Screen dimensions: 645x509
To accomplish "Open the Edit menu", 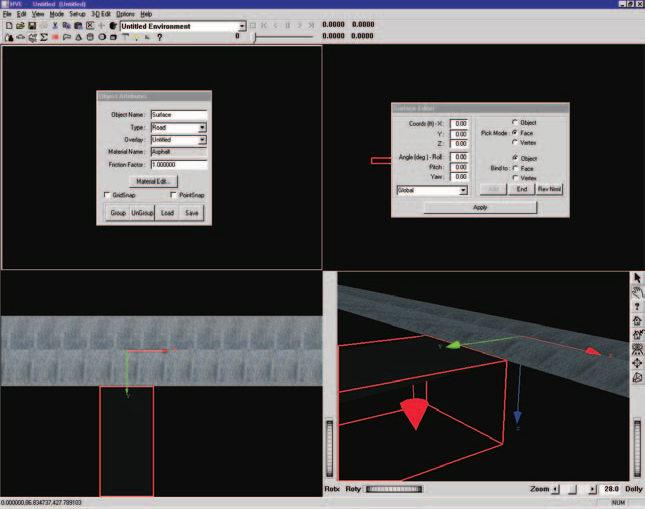I will (x=21, y=14).
